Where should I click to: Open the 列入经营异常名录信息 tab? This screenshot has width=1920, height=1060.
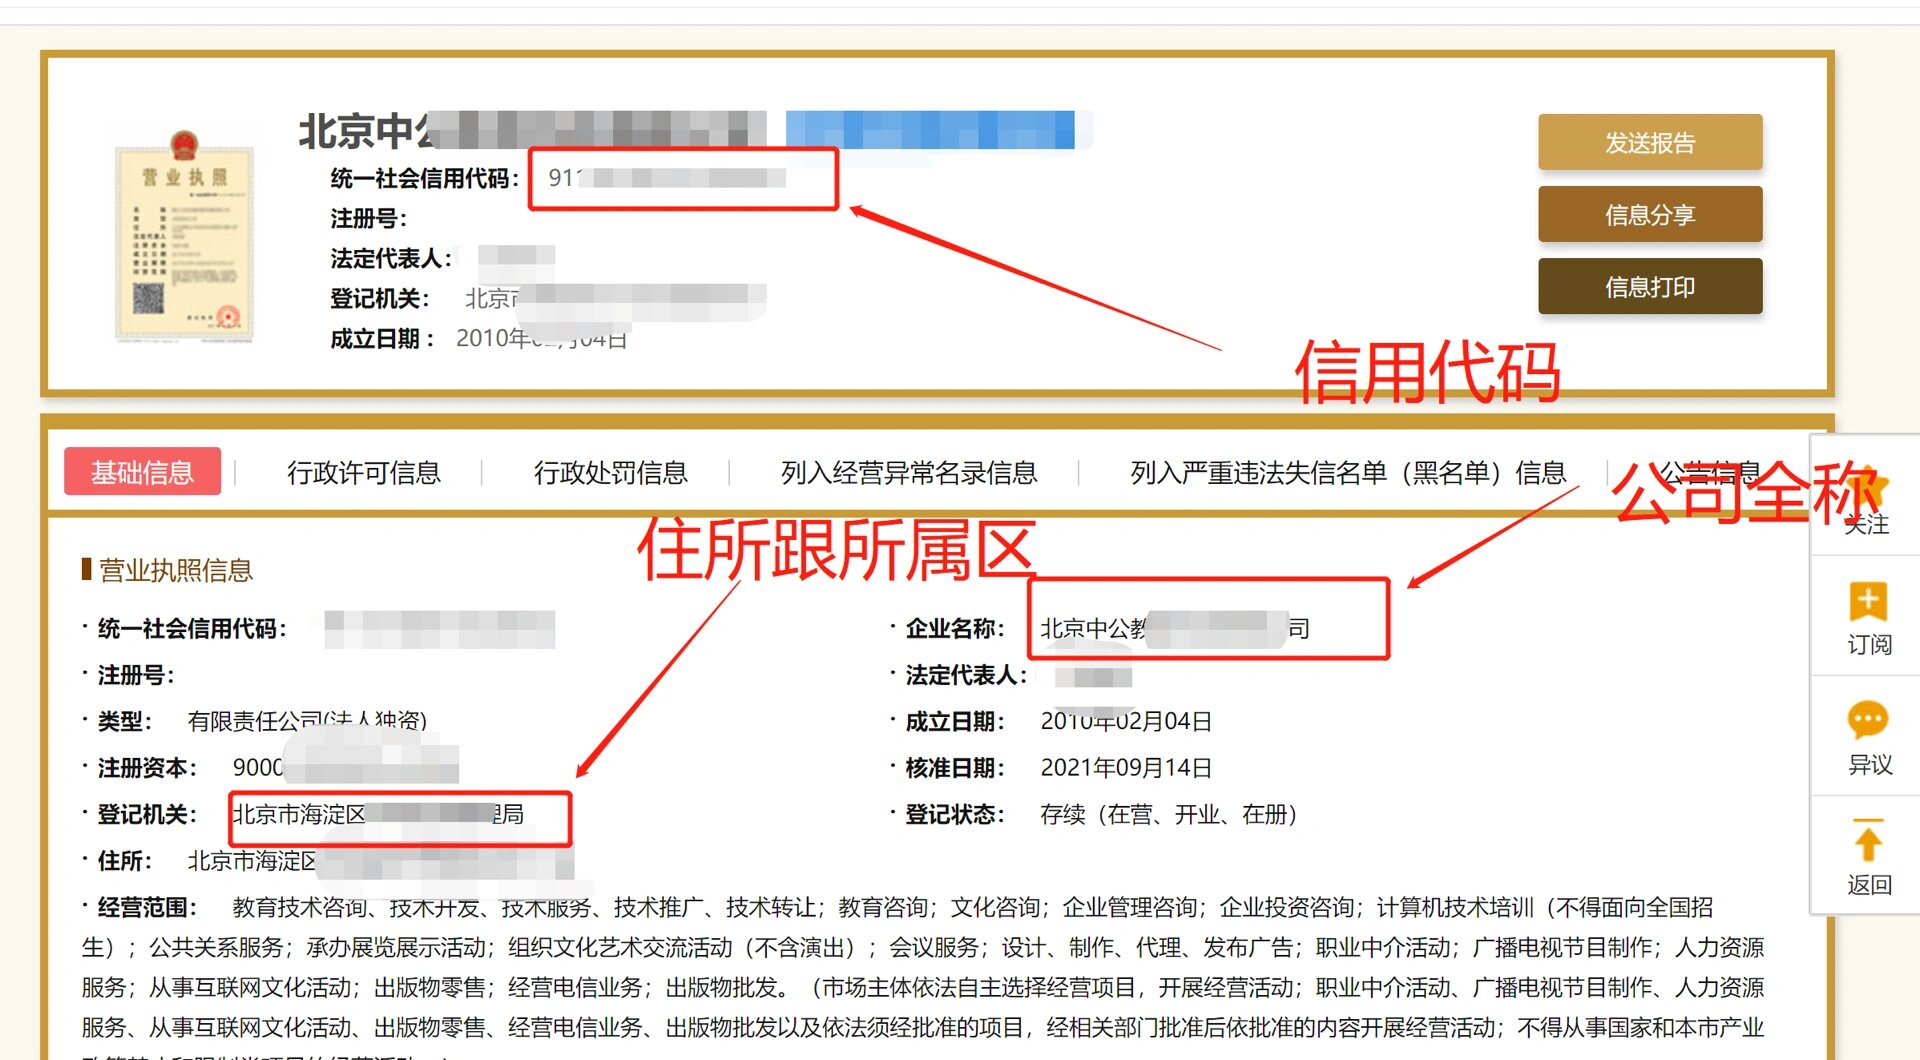(x=909, y=472)
